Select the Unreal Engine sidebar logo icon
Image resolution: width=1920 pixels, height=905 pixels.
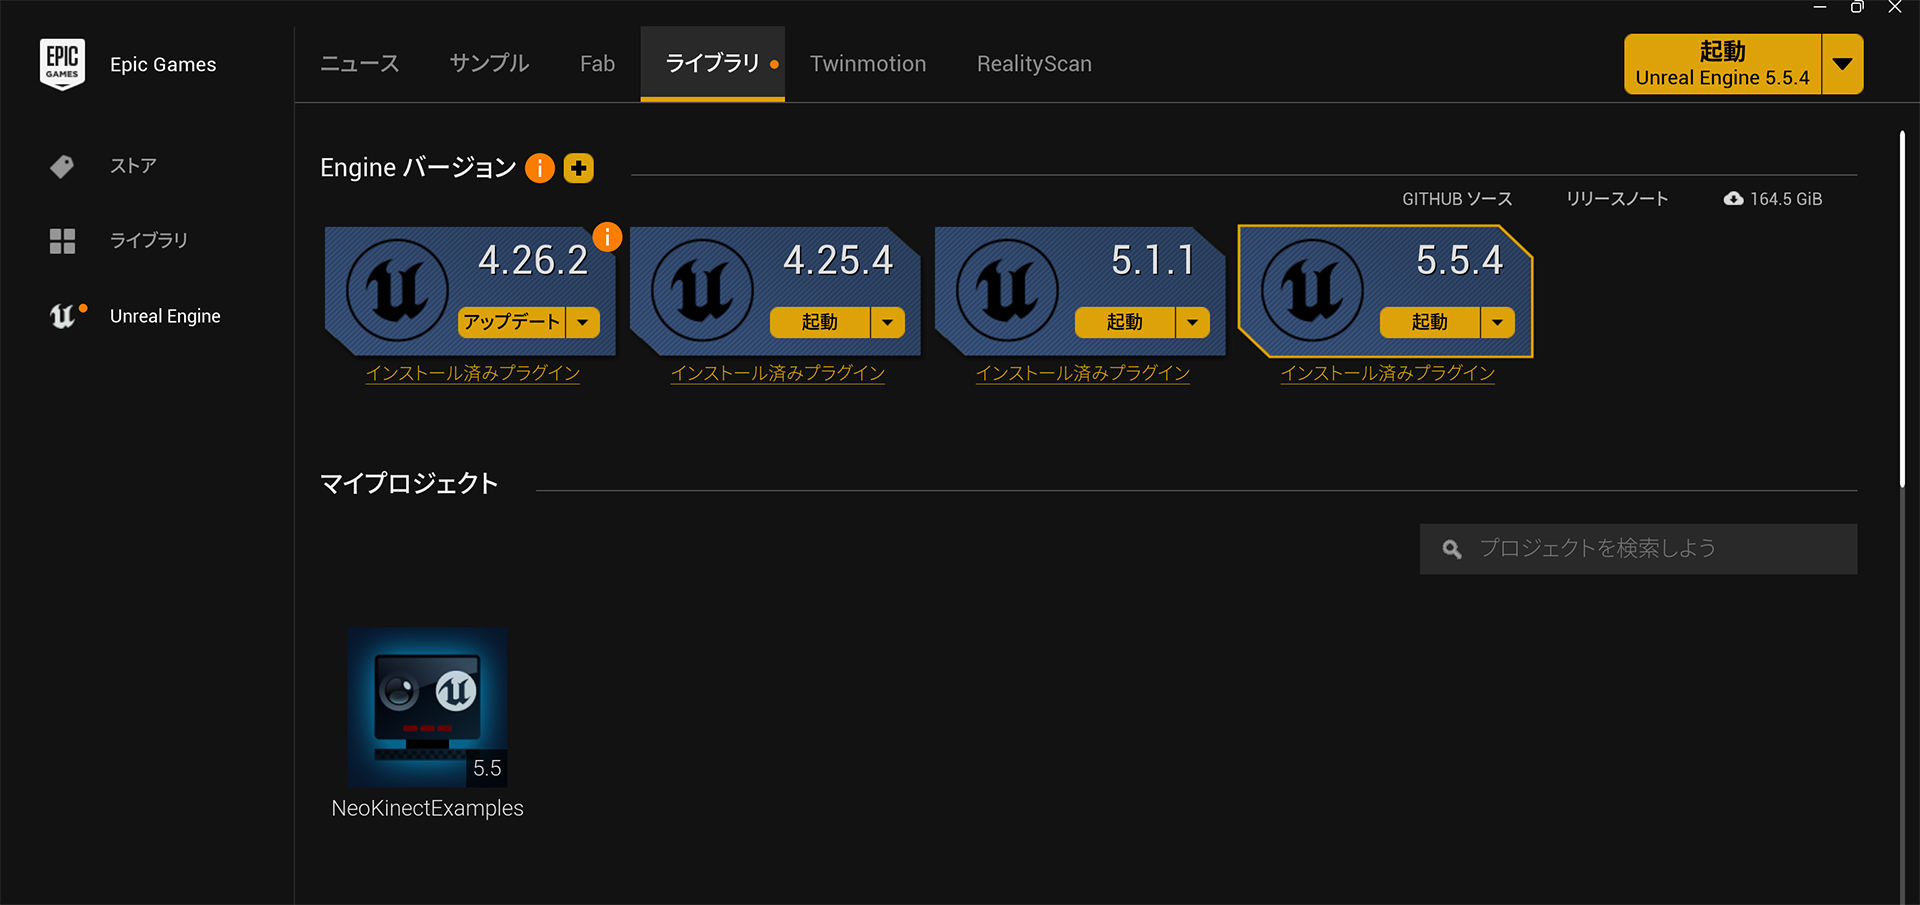click(x=62, y=316)
